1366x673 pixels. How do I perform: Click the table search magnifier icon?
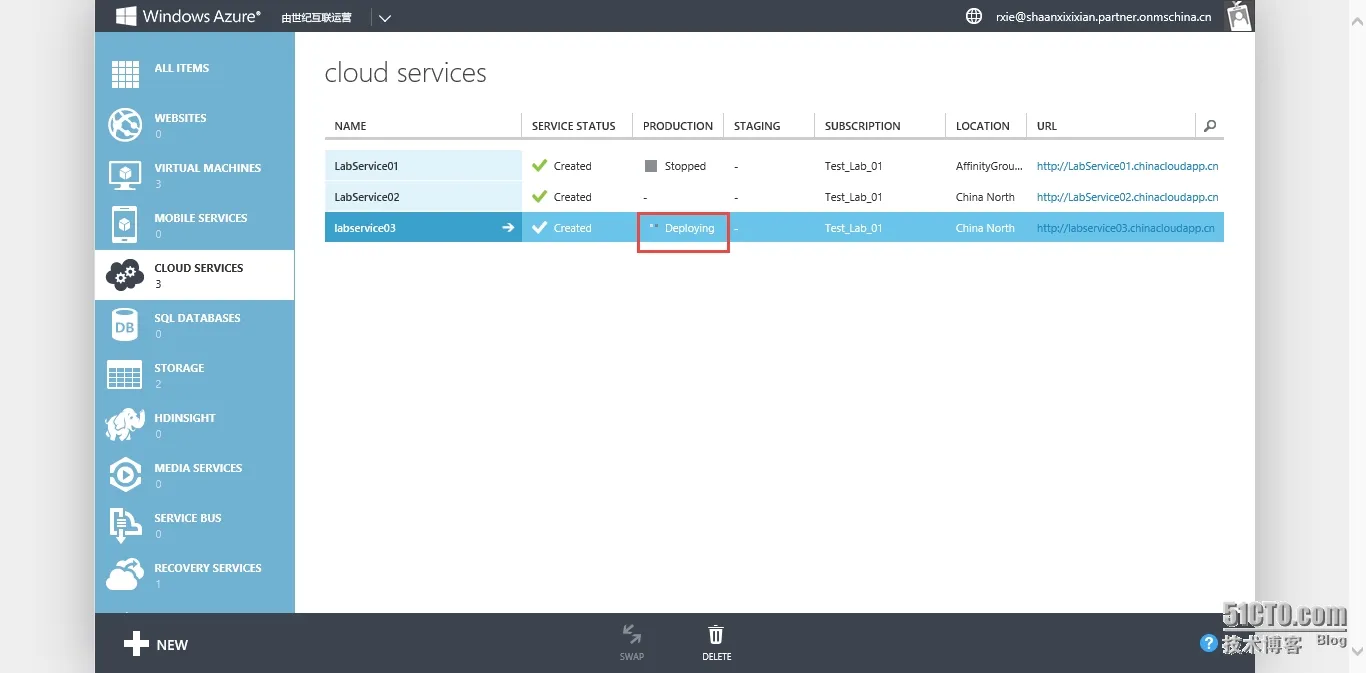click(1210, 126)
